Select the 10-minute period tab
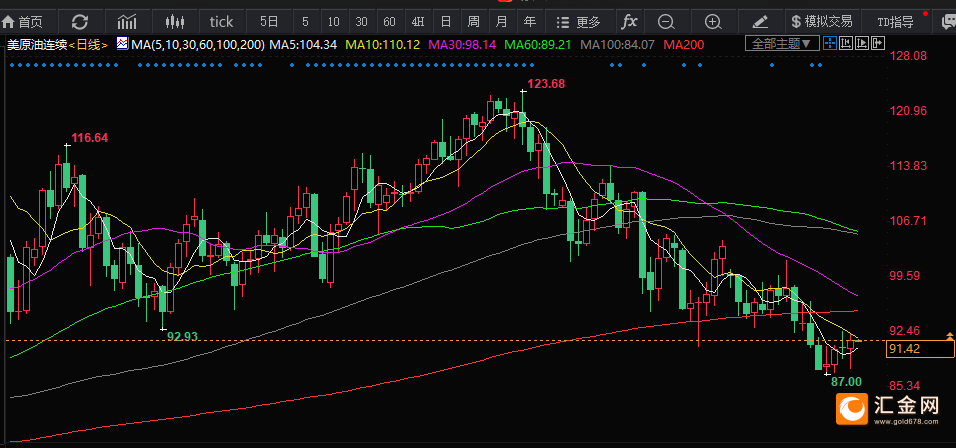This screenshot has width=956, height=448. pos(333,22)
